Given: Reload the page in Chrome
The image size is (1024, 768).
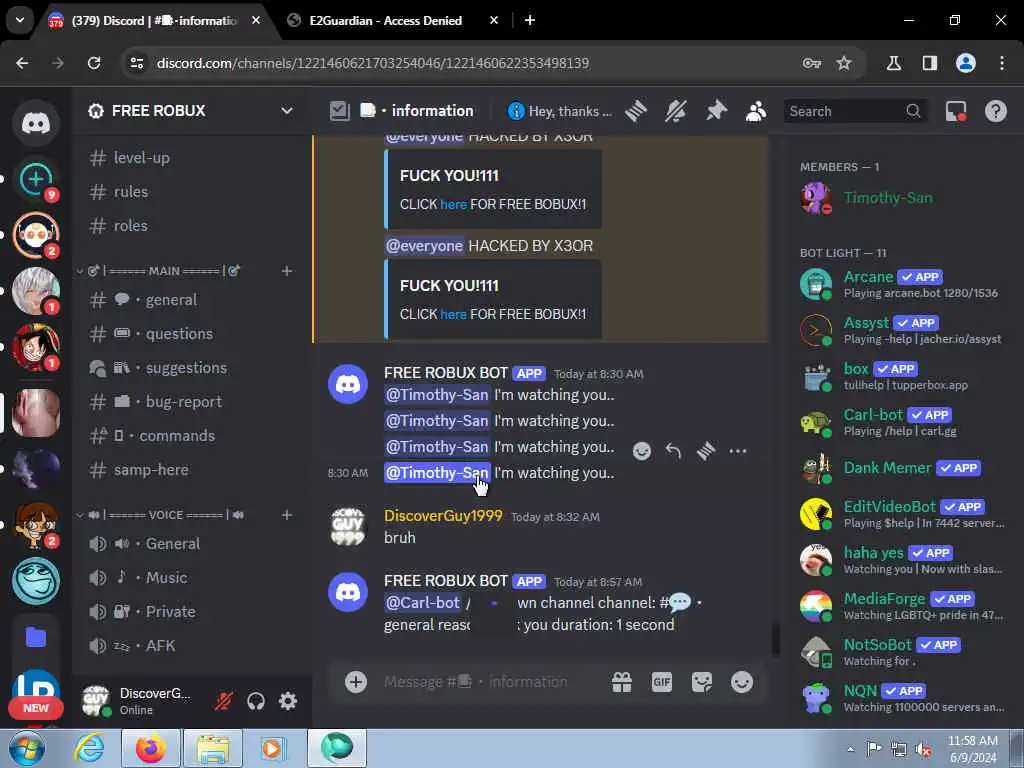Looking at the screenshot, I should pos(94,63).
